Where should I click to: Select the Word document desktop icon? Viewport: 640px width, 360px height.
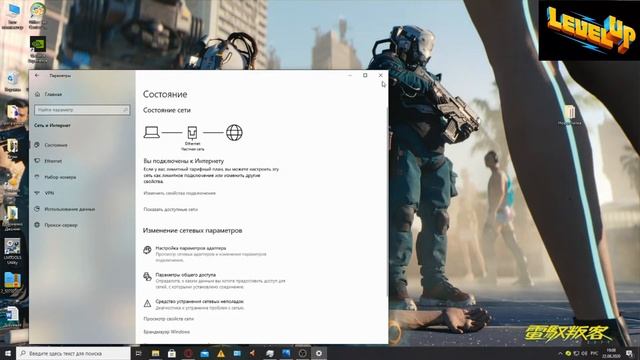[x=12, y=317]
